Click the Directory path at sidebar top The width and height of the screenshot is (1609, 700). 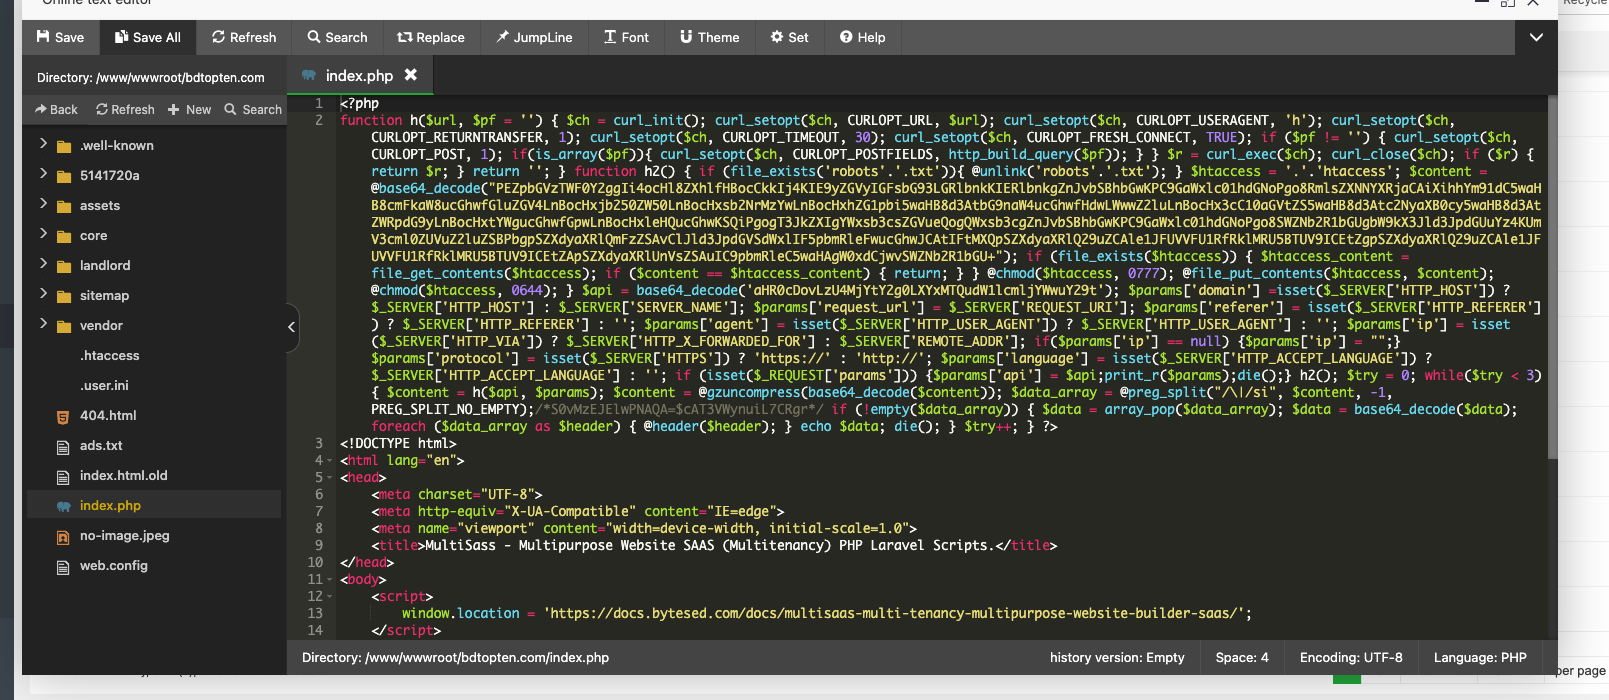click(151, 77)
